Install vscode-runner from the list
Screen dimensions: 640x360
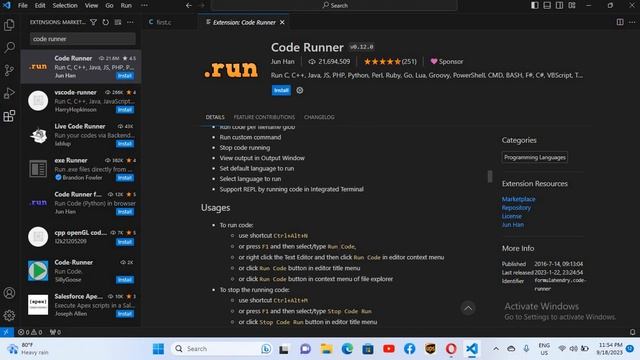coord(124,109)
